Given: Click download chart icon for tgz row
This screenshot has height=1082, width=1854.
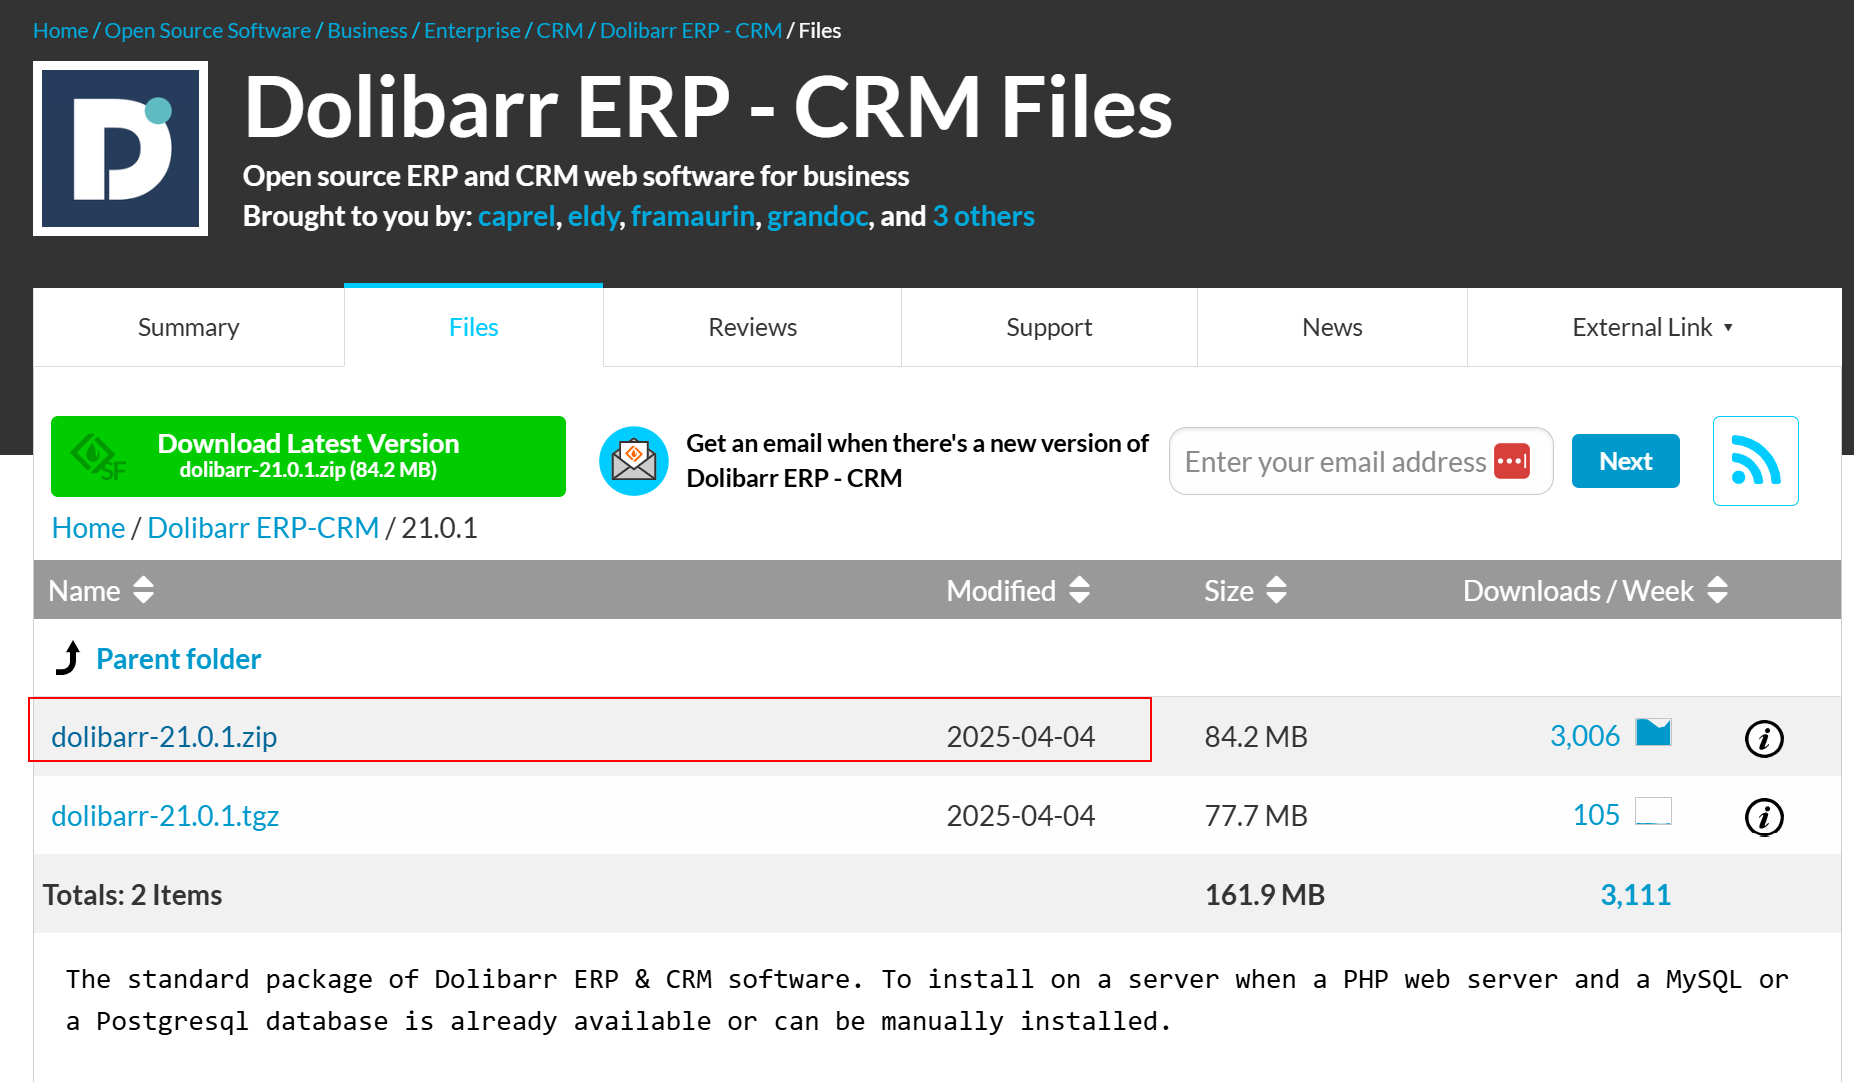Looking at the screenshot, I should pyautogui.click(x=1653, y=811).
